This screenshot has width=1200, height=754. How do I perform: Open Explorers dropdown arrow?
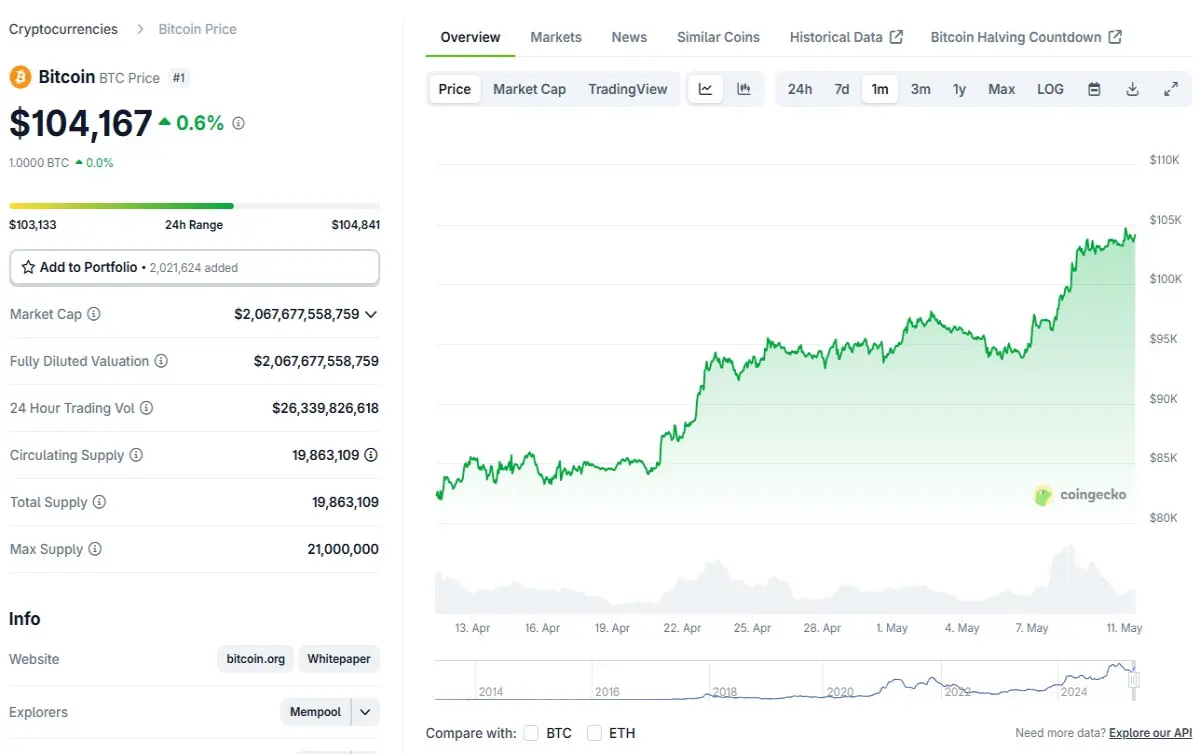tap(366, 712)
